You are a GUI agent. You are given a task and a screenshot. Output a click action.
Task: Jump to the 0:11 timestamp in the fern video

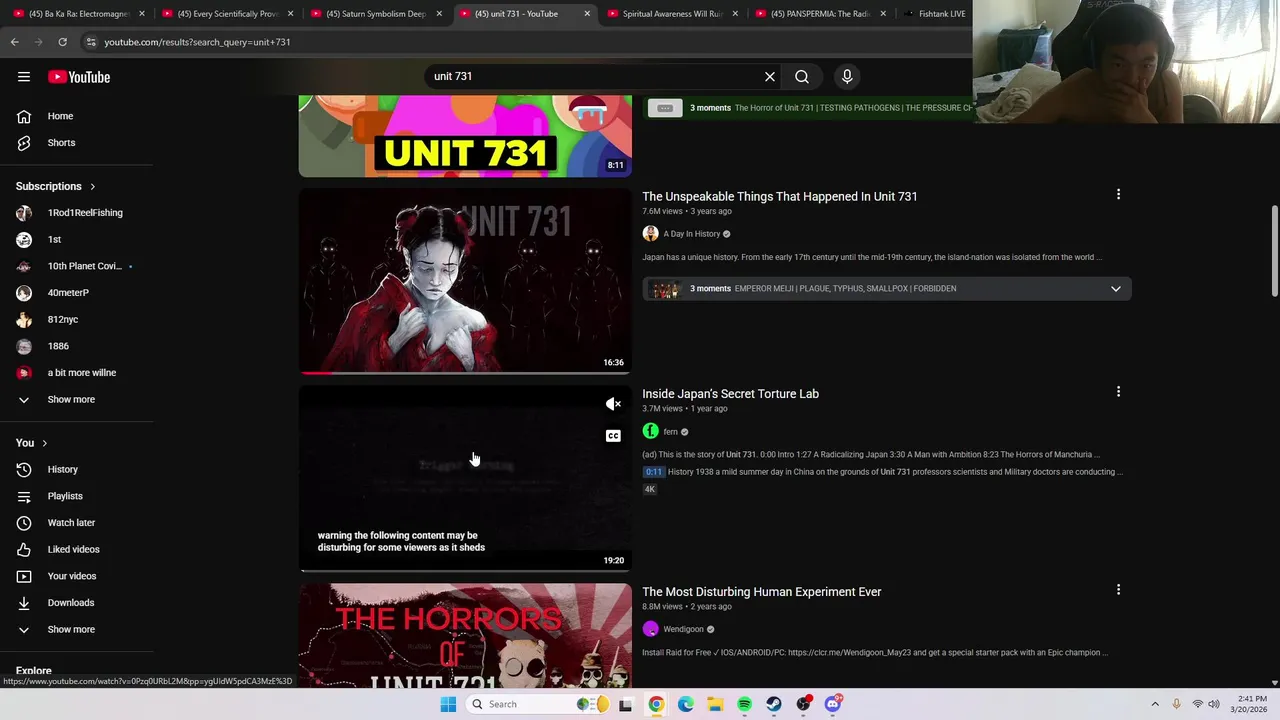pyautogui.click(x=653, y=472)
